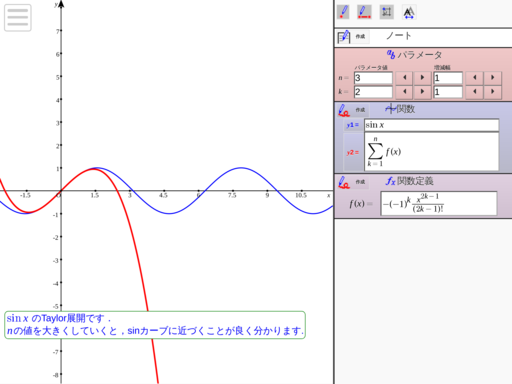Increase the n step size

click(x=492, y=78)
